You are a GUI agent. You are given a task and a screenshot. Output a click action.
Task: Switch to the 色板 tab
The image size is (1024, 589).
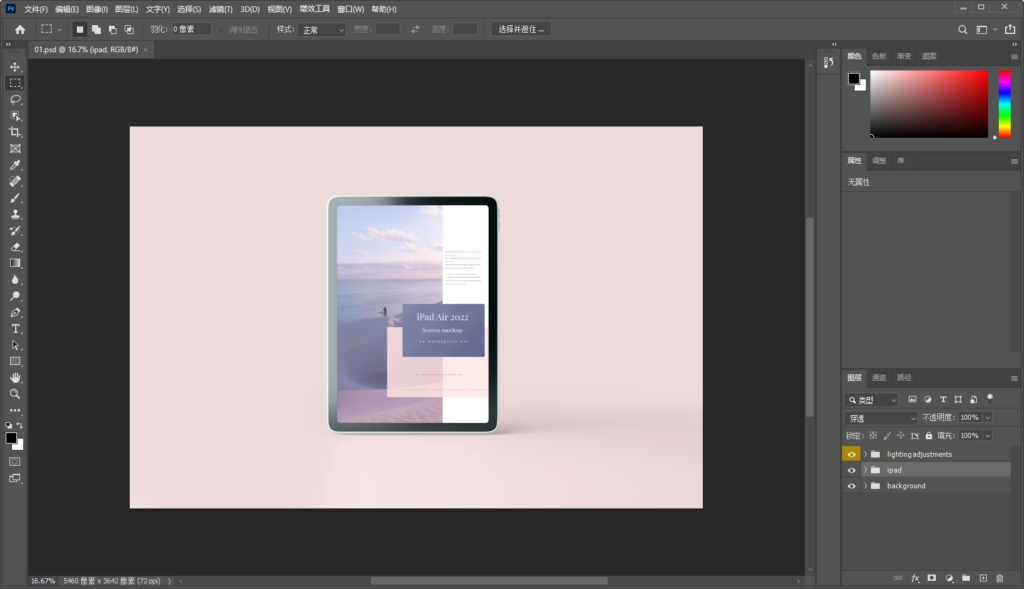(879, 56)
